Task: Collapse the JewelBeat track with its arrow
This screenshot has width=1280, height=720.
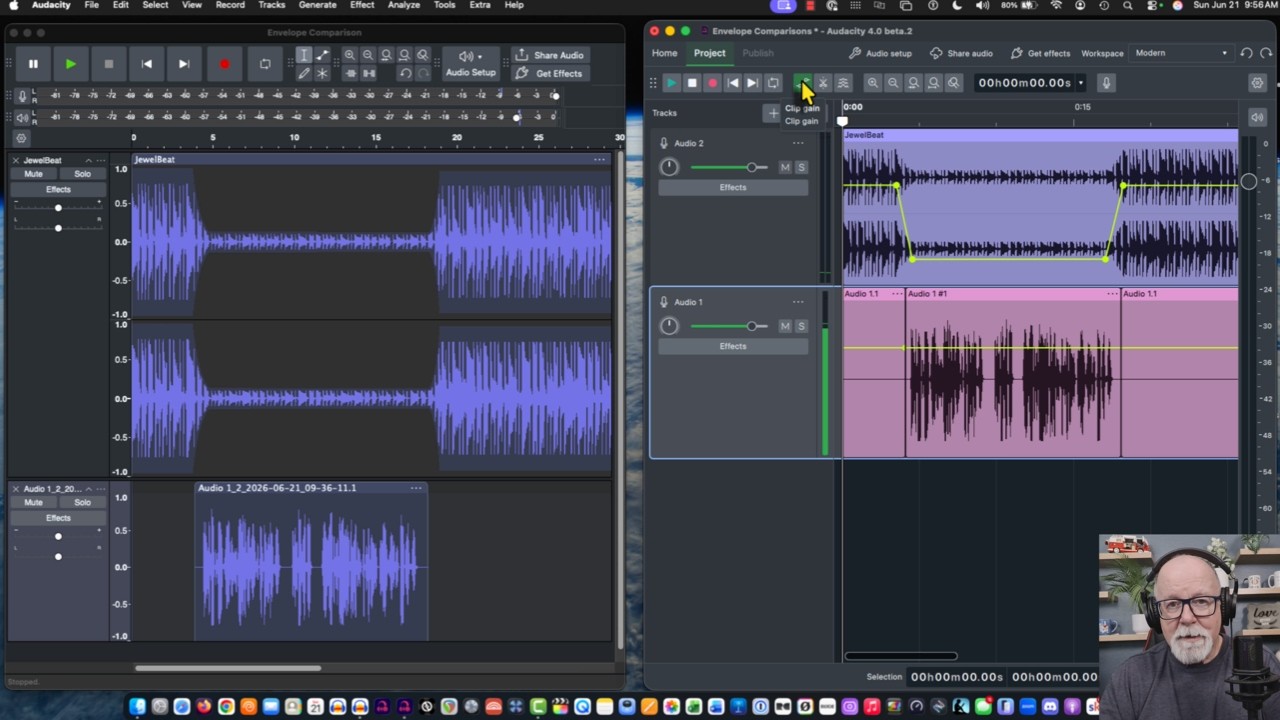Action: click(88, 160)
